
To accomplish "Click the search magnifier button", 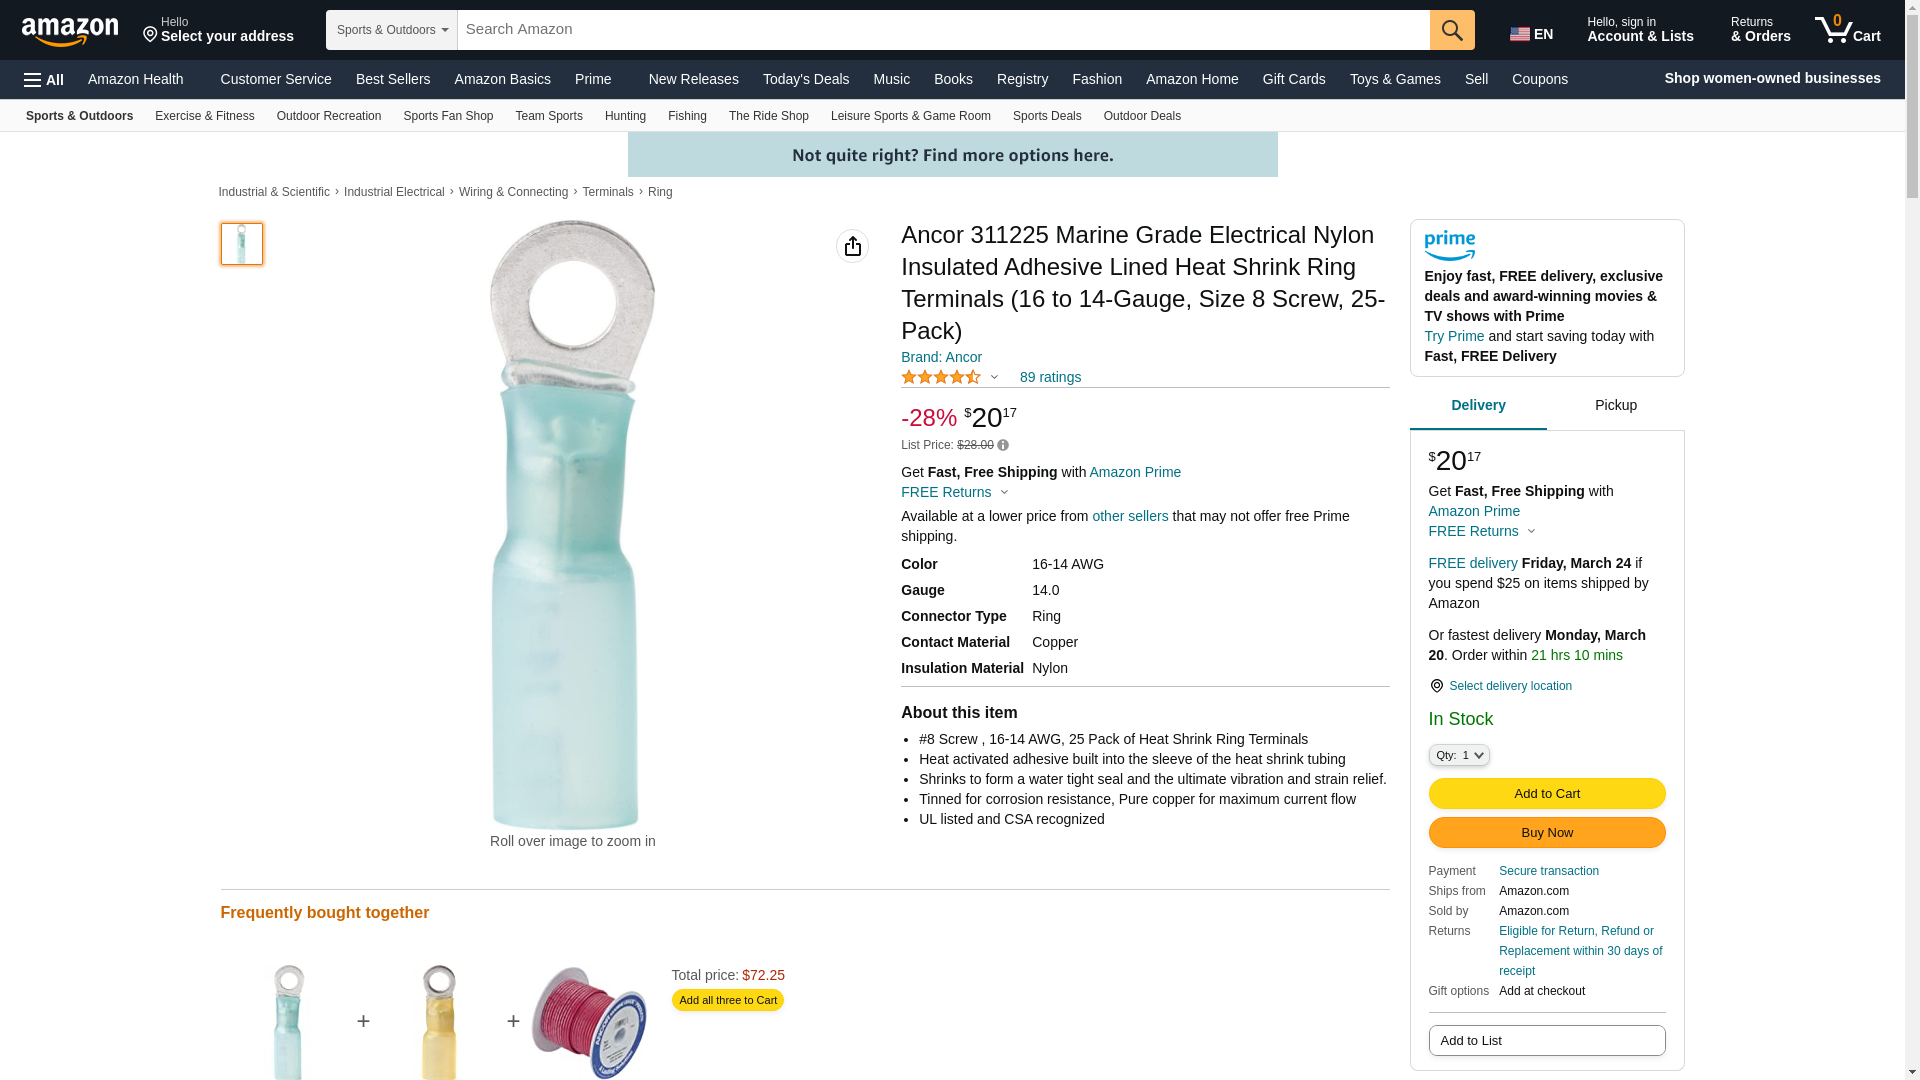I will (1452, 30).
